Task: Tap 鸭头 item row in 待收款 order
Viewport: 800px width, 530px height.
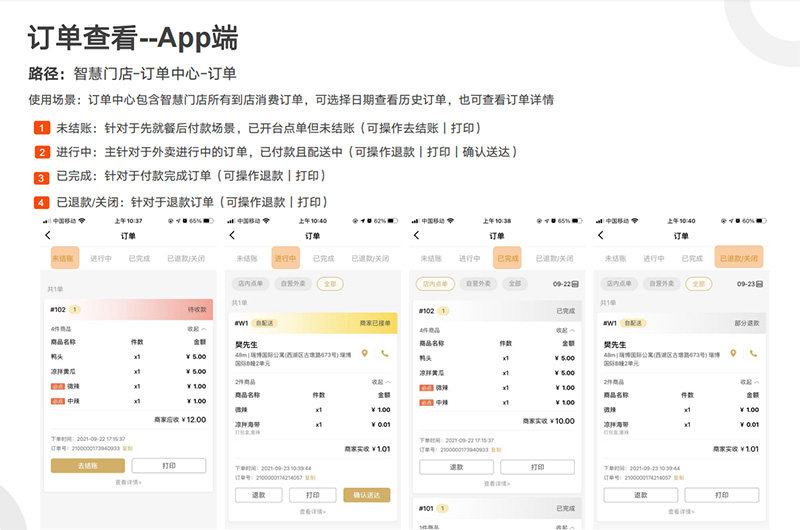Action: (x=128, y=357)
